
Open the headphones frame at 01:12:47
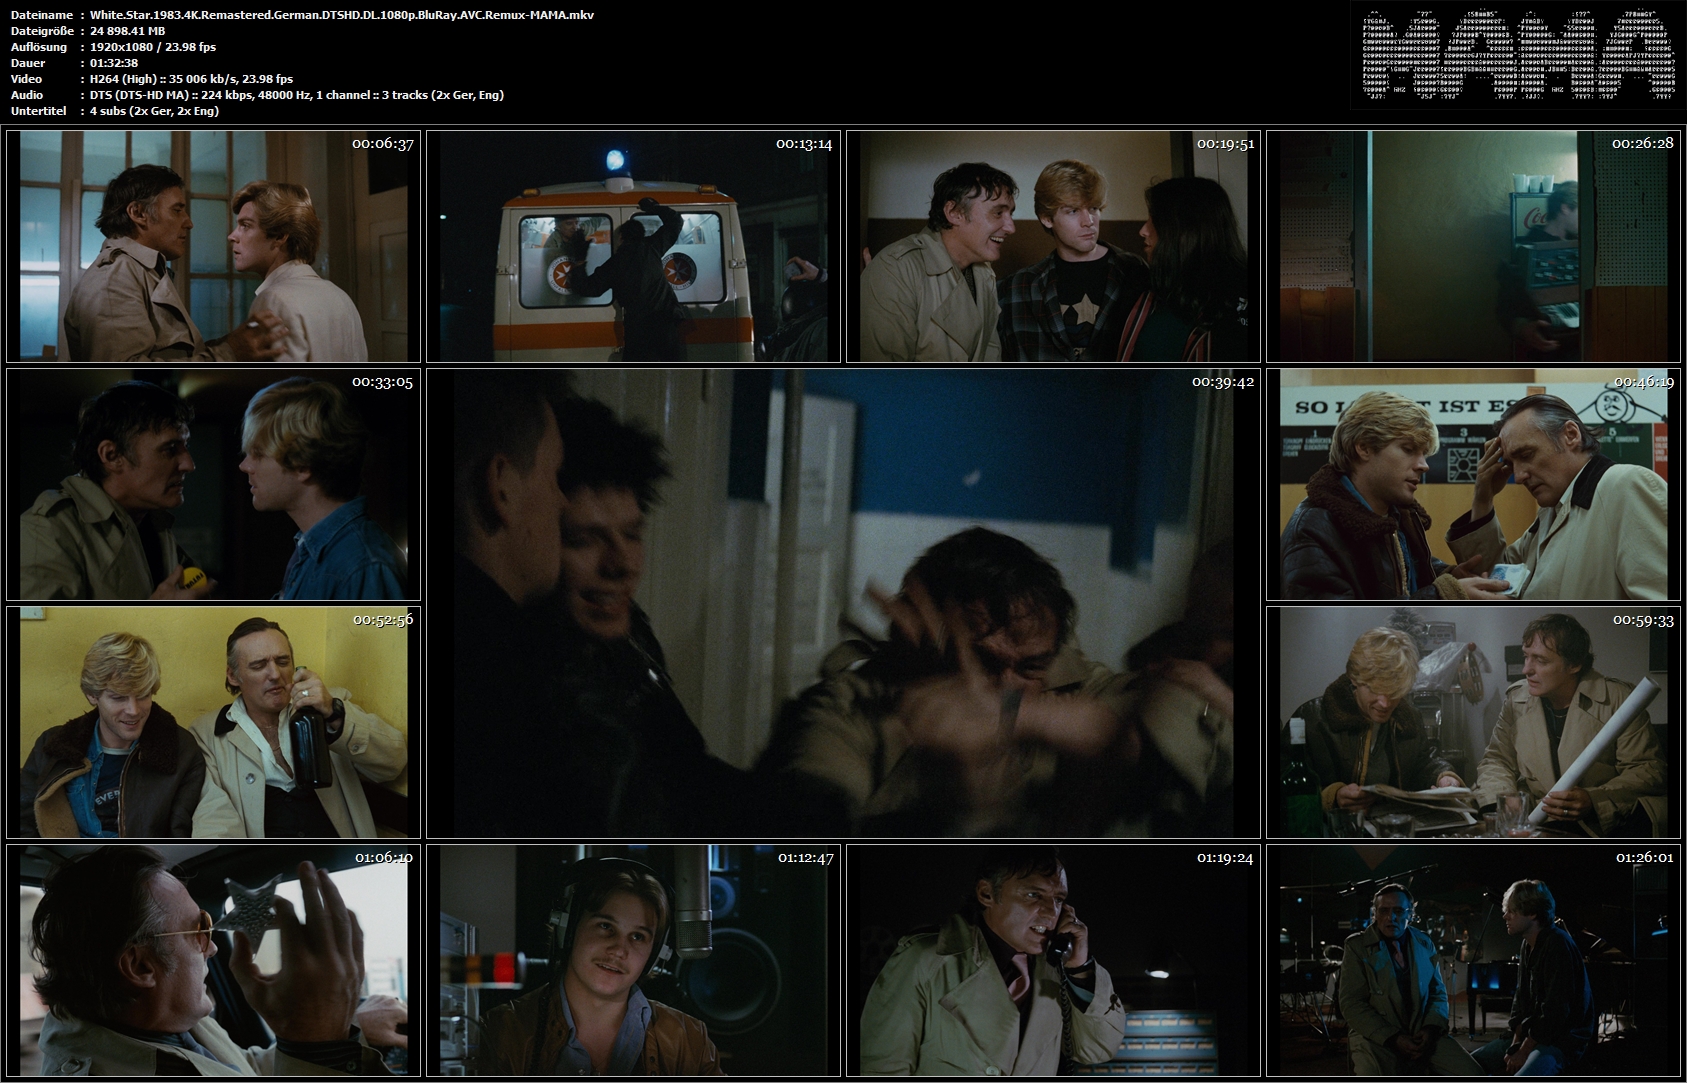(633, 960)
